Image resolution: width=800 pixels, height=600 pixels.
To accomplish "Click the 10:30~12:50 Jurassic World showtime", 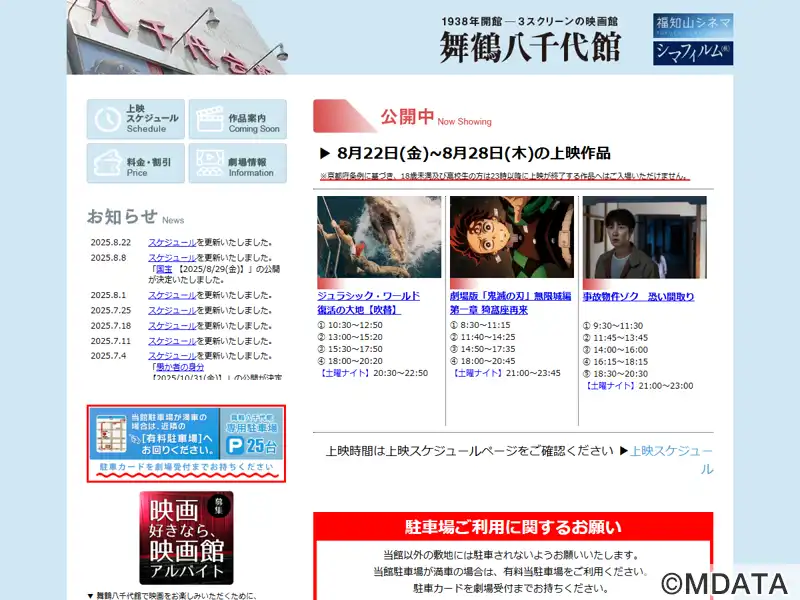I will pos(350,325).
